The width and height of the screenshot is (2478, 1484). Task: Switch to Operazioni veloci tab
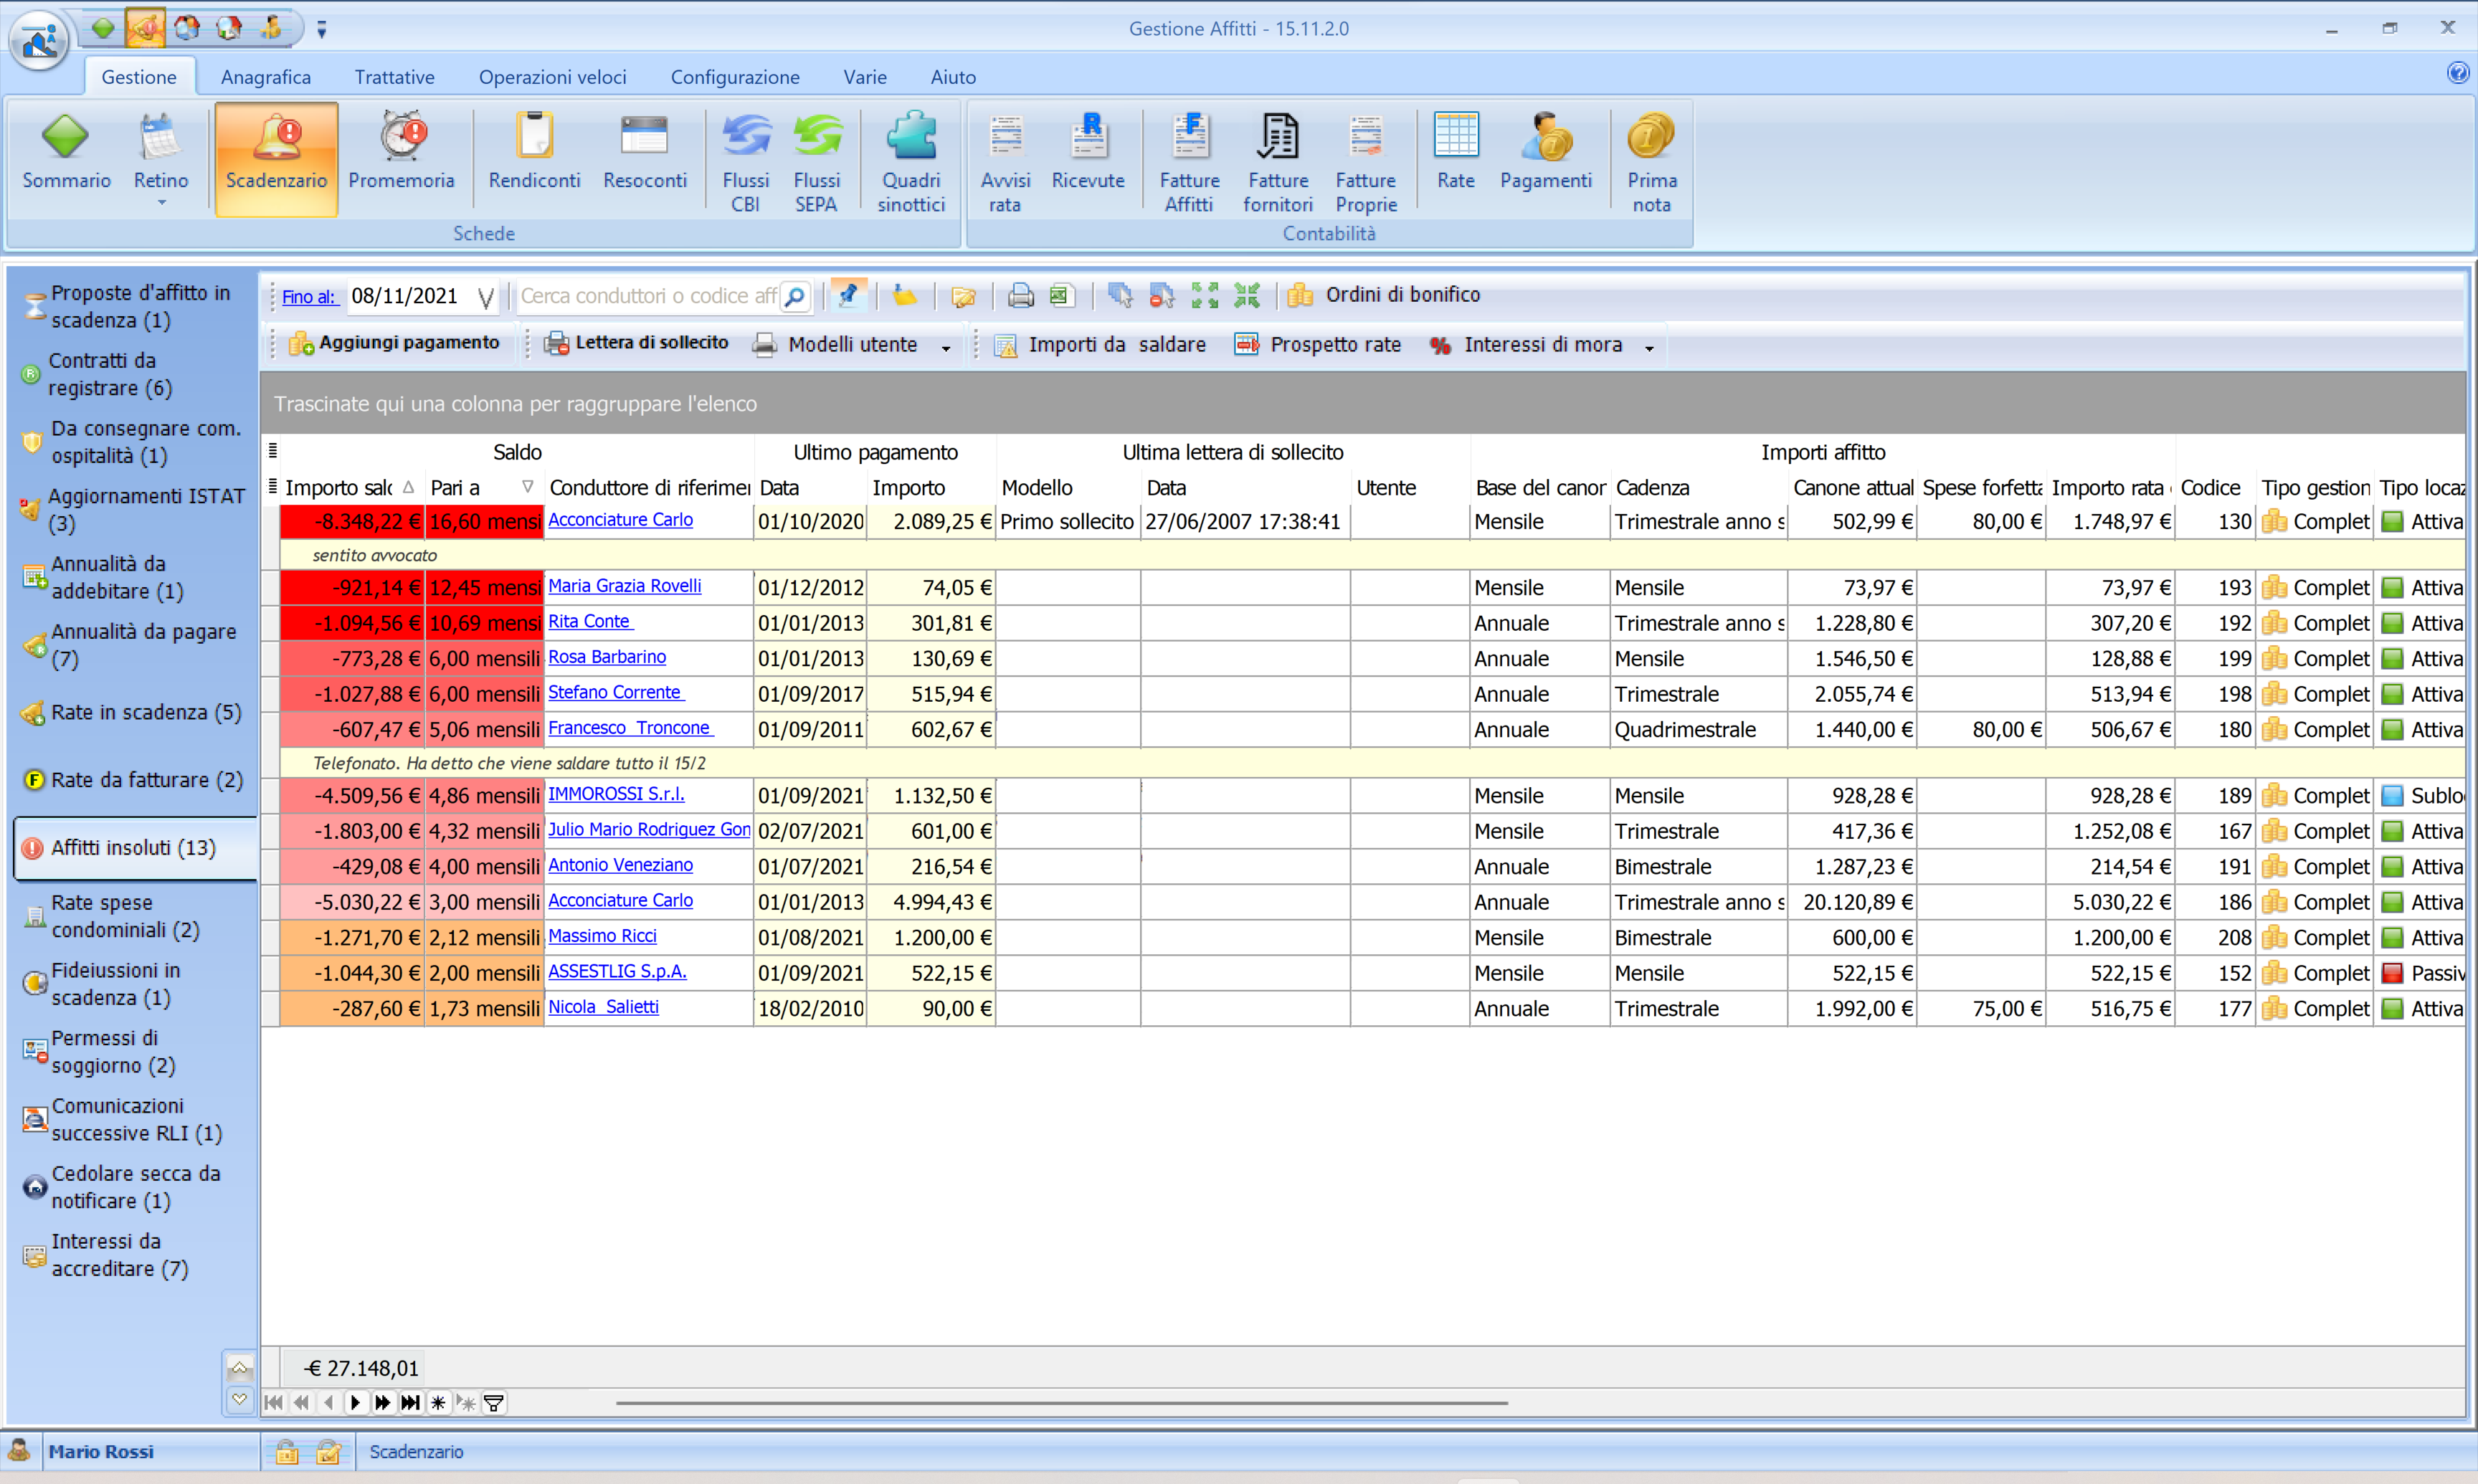point(552,77)
